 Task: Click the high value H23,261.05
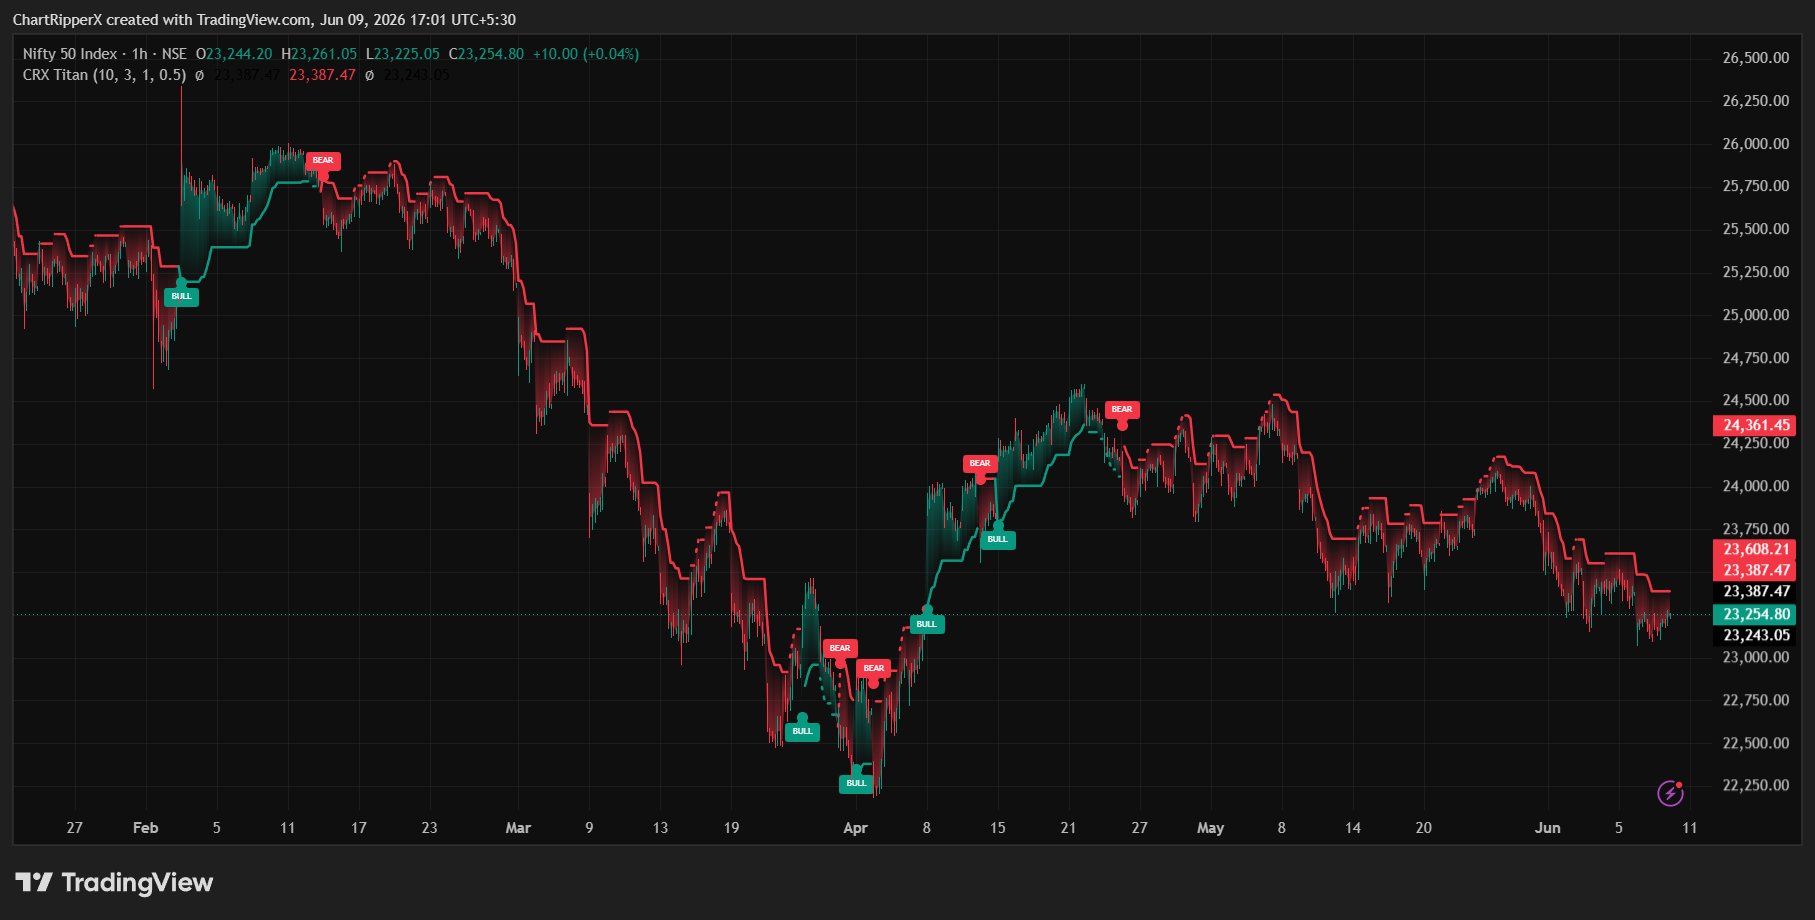(x=319, y=54)
